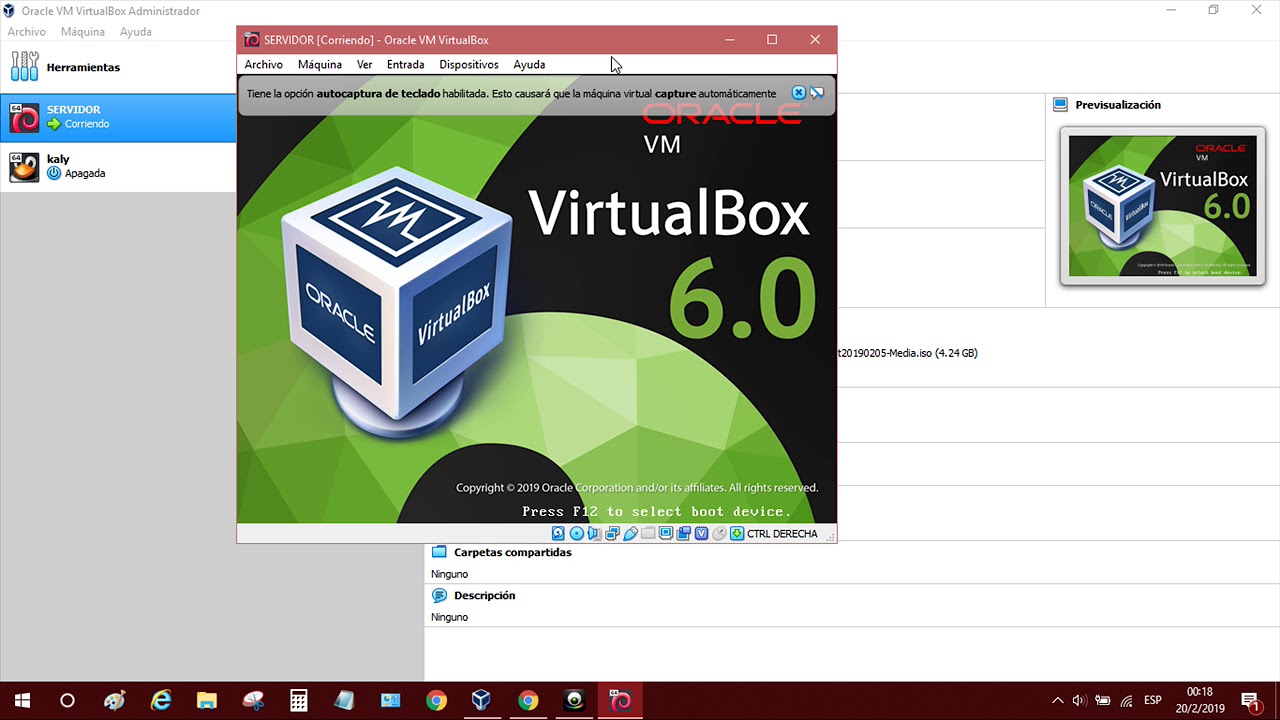Viewport: 1280px width, 720px height.
Task: Click the SERVIDOR Debian OS icon
Action: [24, 118]
